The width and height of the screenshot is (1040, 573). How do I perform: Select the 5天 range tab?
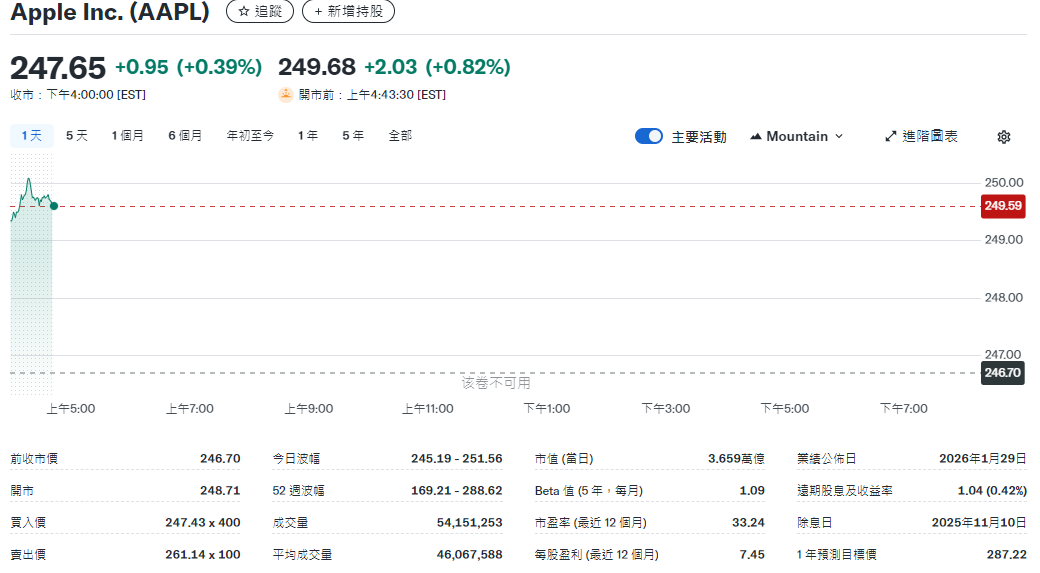(x=76, y=135)
